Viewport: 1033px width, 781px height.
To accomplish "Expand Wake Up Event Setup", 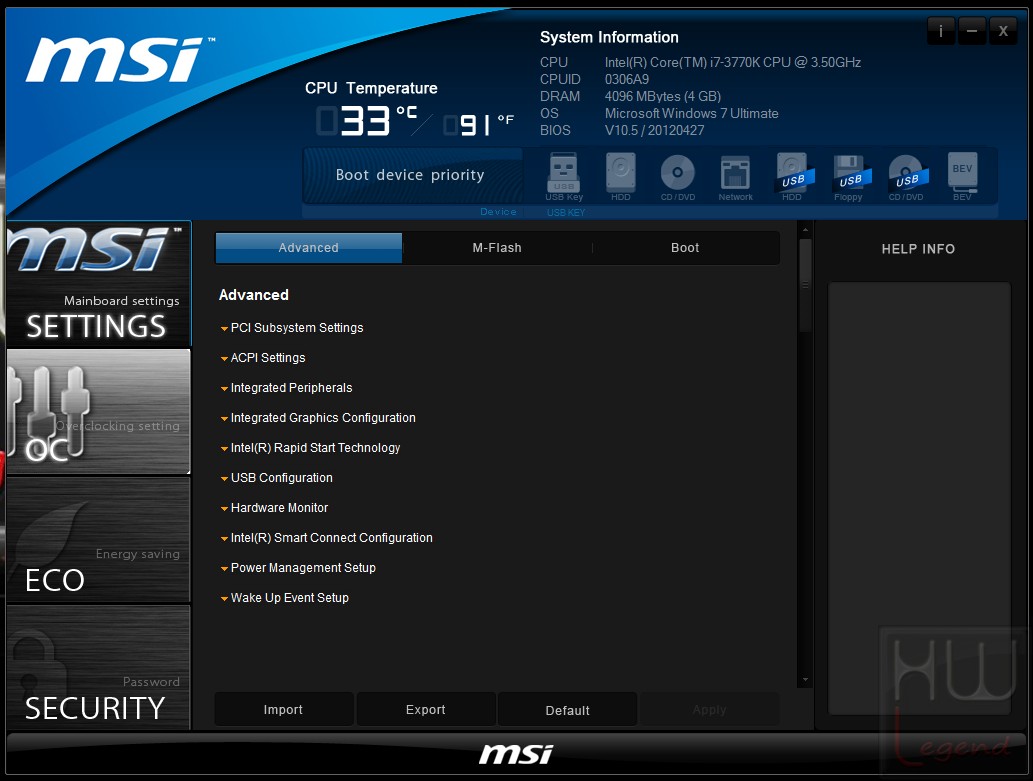I will pos(285,598).
